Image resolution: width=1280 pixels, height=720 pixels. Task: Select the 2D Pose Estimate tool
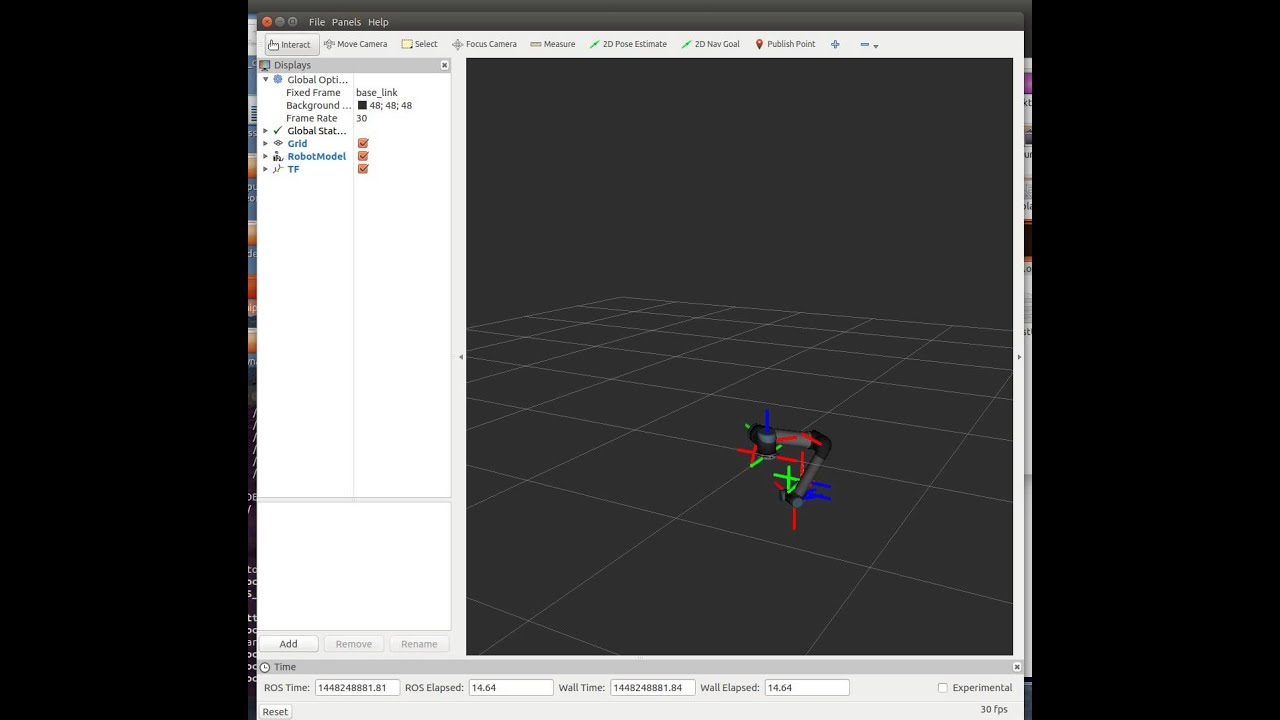tap(628, 44)
